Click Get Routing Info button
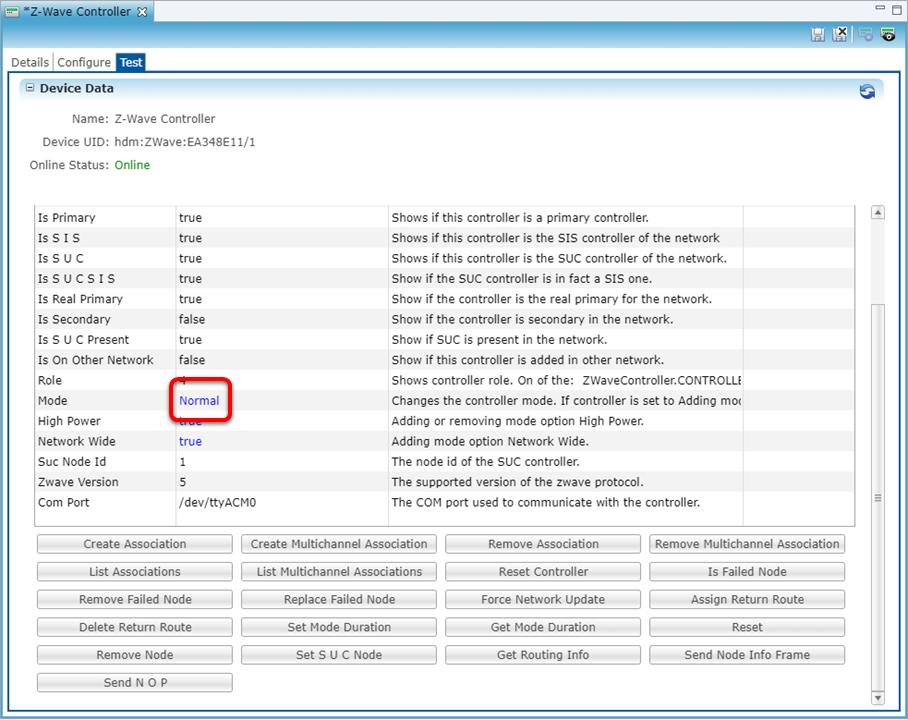This screenshot has height=720, width=908. (x=543, y=655)
